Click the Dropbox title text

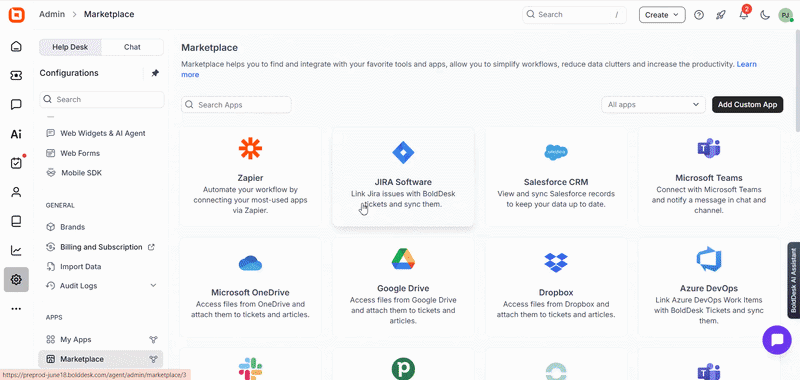556,292
